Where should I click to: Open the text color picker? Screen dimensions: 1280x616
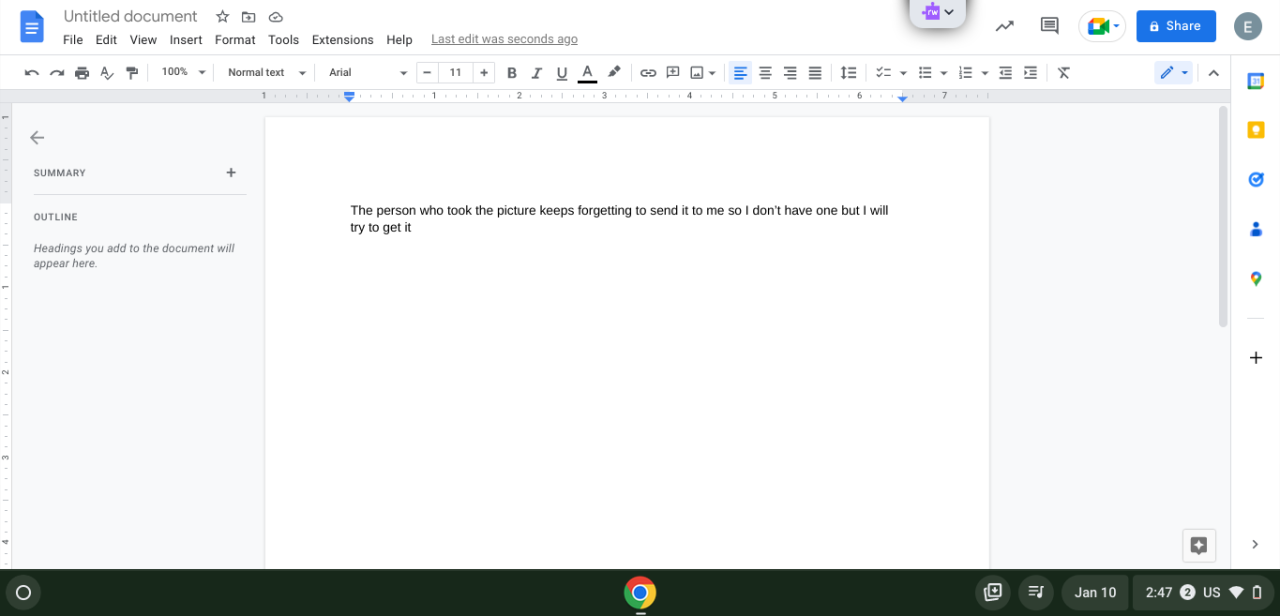pyautogui.click(x=587, y=73)
